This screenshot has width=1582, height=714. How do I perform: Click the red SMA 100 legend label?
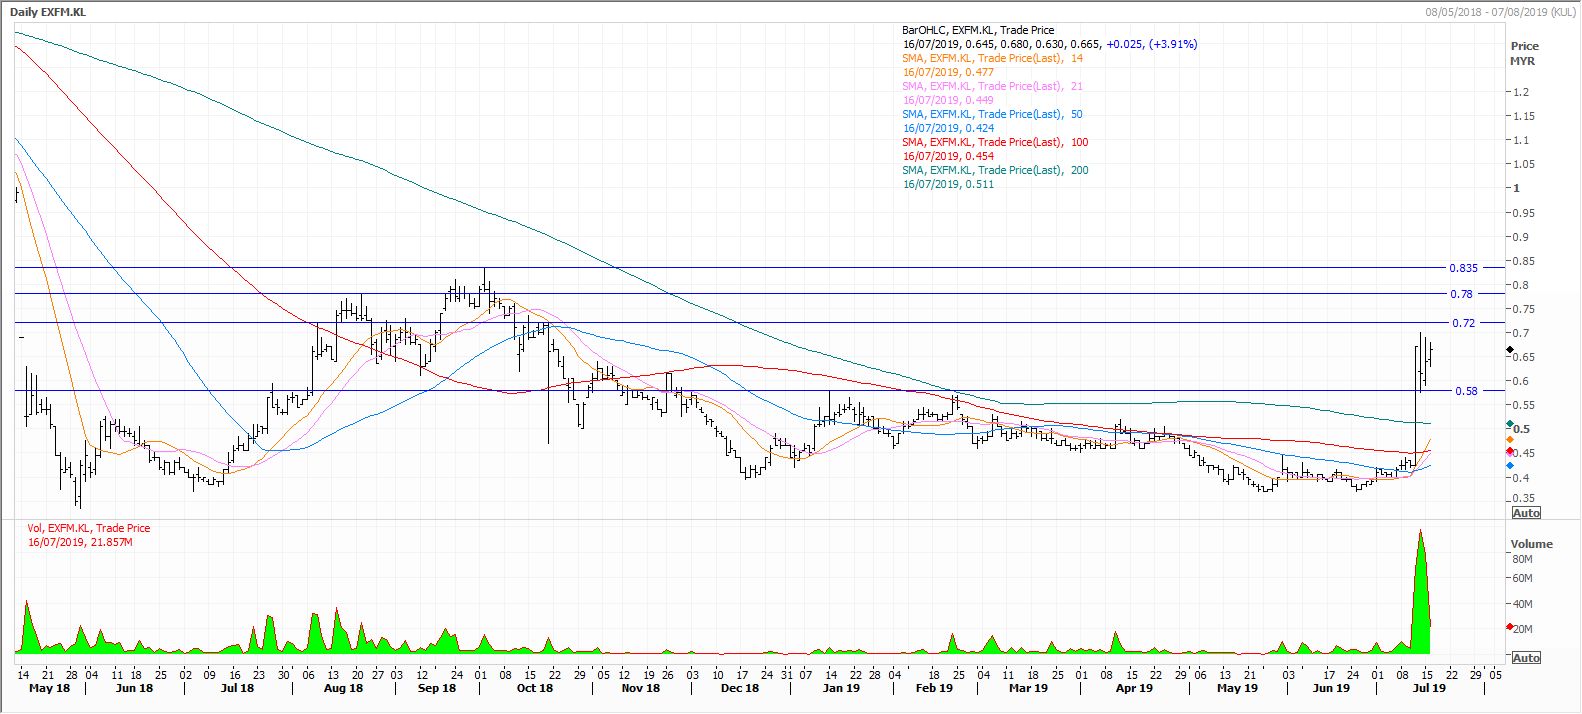click(995, 143)
